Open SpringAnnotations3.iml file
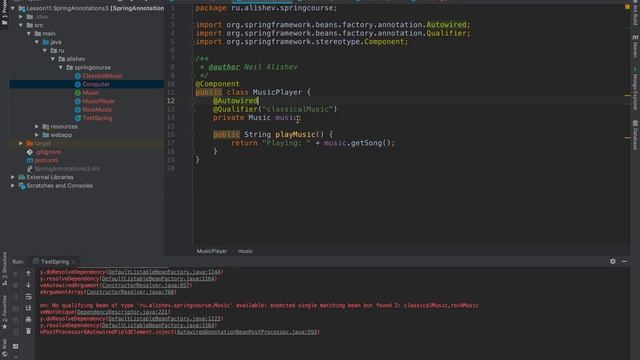Image resolution: width=640 pixels, height=360 pixels. [x=67, y=169]
